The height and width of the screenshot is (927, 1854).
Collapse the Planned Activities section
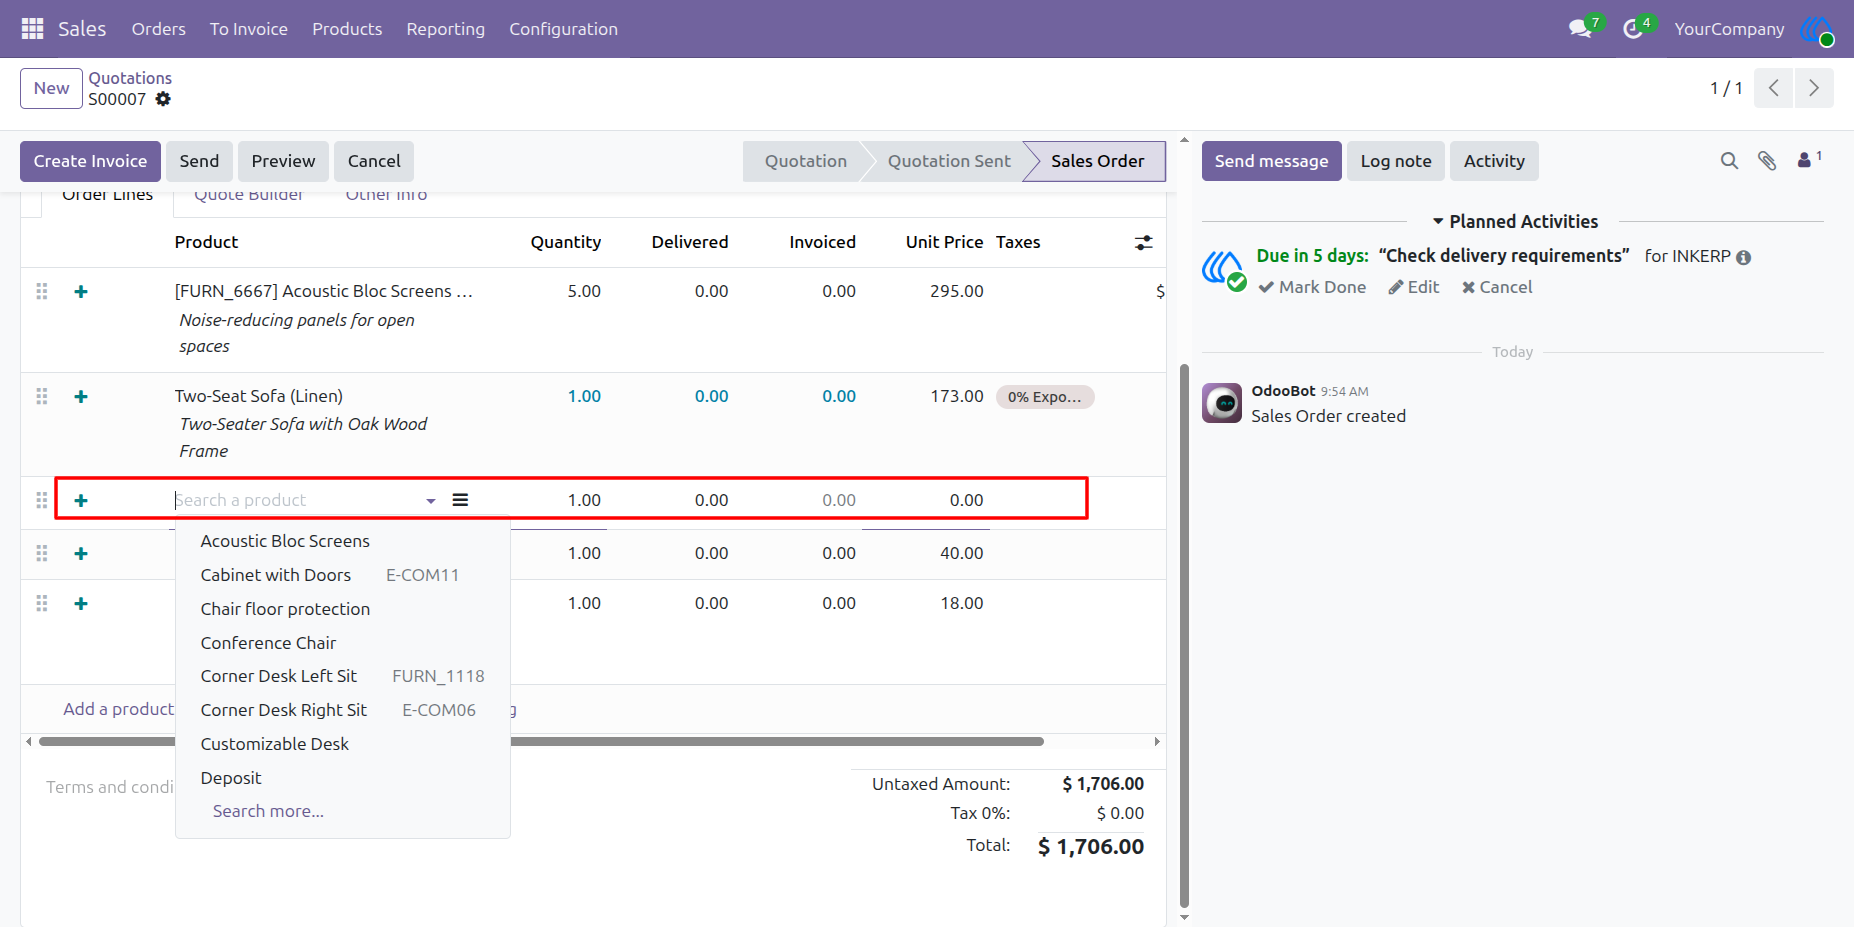pyautogui.click(x=1515, y=222)
